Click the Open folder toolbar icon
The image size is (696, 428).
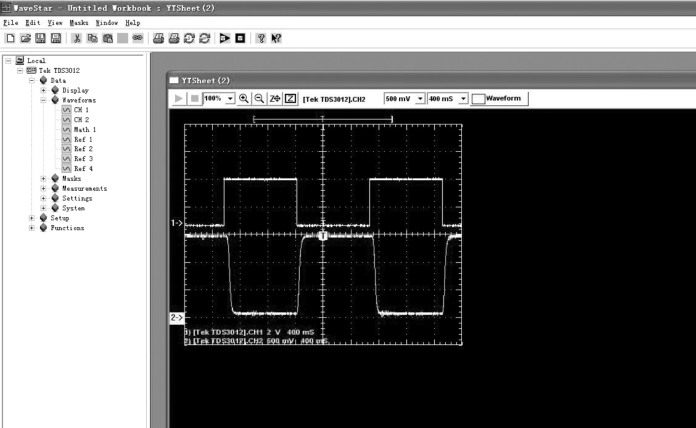click(25, 38)
